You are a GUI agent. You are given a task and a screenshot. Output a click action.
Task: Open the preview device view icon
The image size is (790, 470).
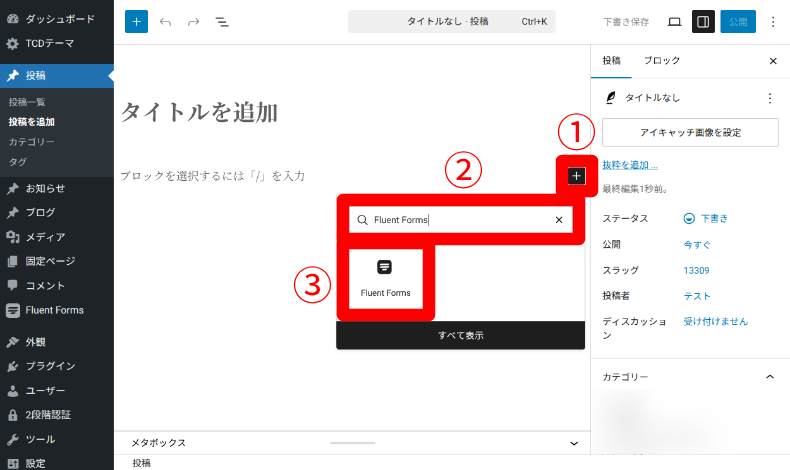point(674,22)
